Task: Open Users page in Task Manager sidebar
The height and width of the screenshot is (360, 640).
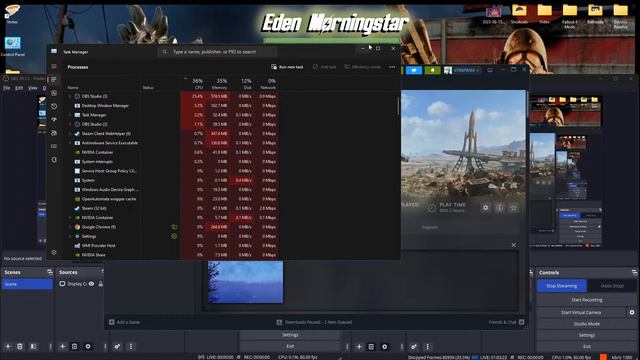Action: (x=54, y=133)
